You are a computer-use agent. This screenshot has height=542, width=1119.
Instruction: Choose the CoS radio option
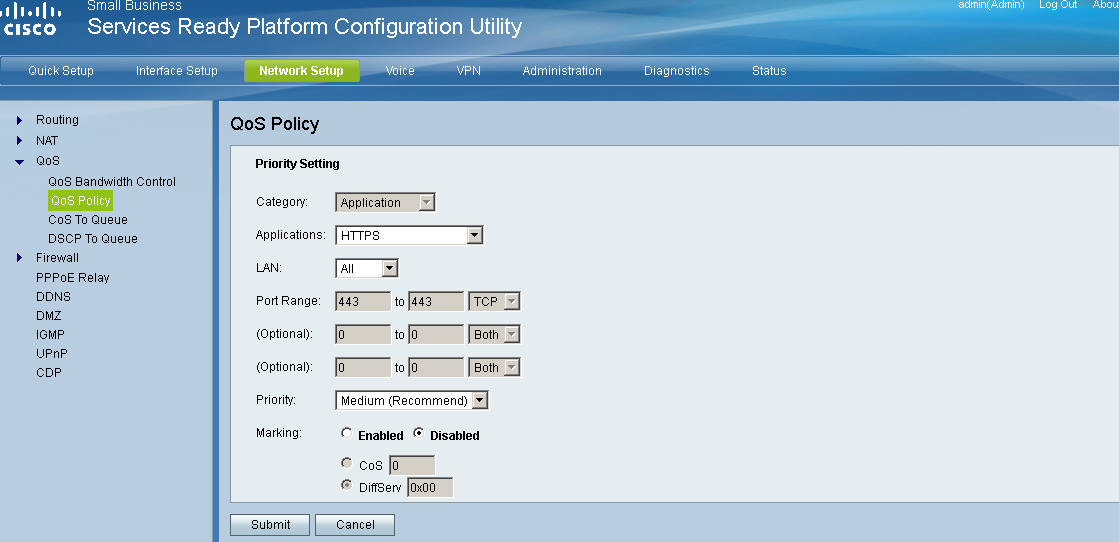tap(347, 464)
